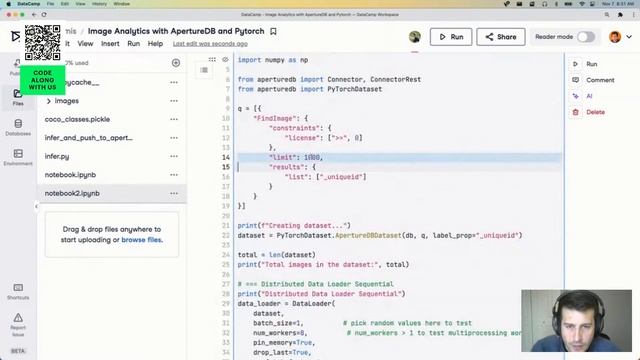The height and width of the screenshot is (360, 640).
Task: Open the table of contents icon
Action: click(204, 70)
